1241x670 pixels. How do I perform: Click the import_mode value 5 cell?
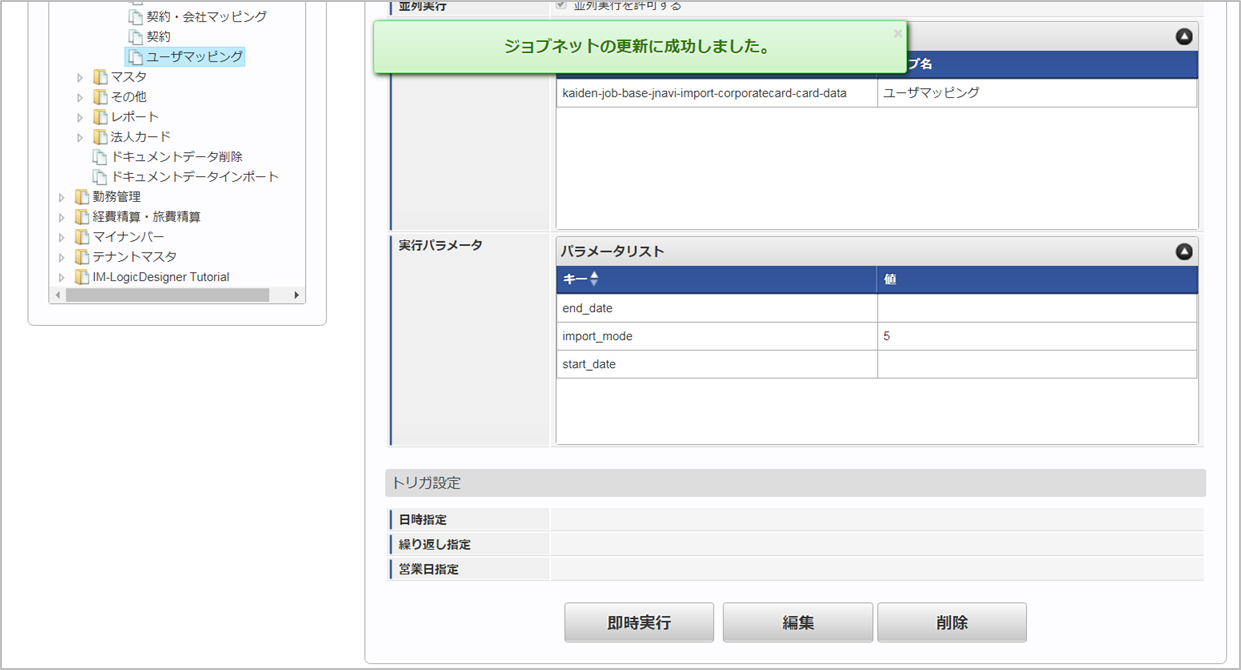point(1037,336)
